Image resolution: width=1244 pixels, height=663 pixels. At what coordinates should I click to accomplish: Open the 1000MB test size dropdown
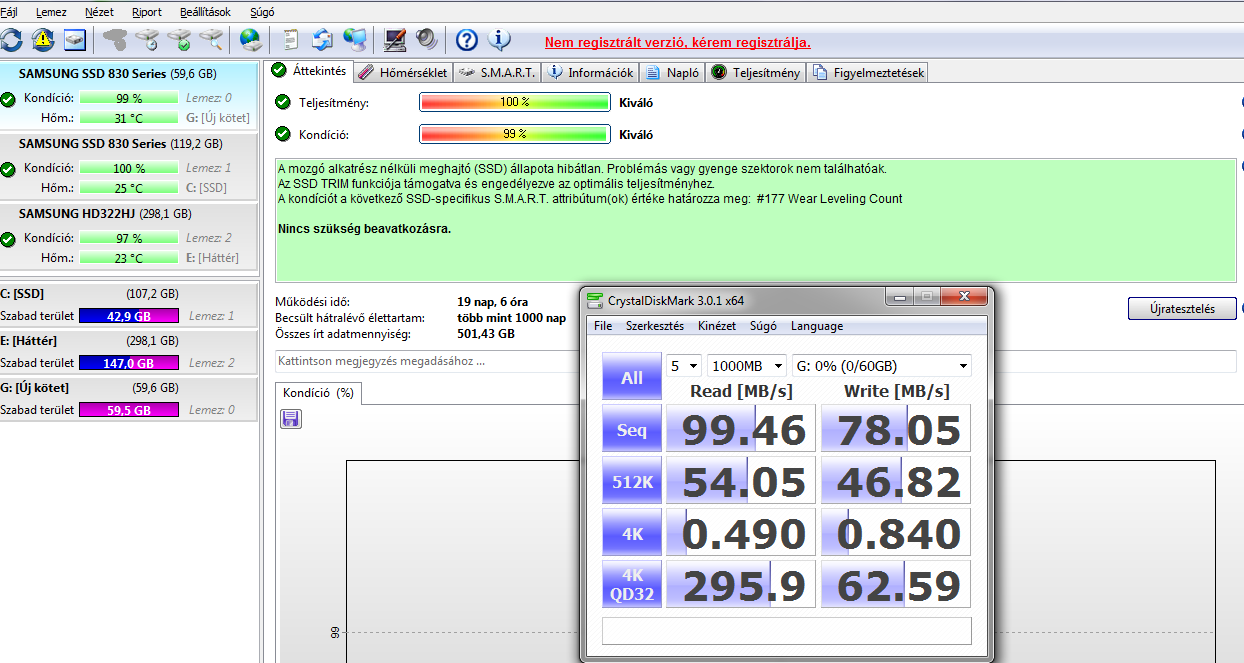pos(746,366)
